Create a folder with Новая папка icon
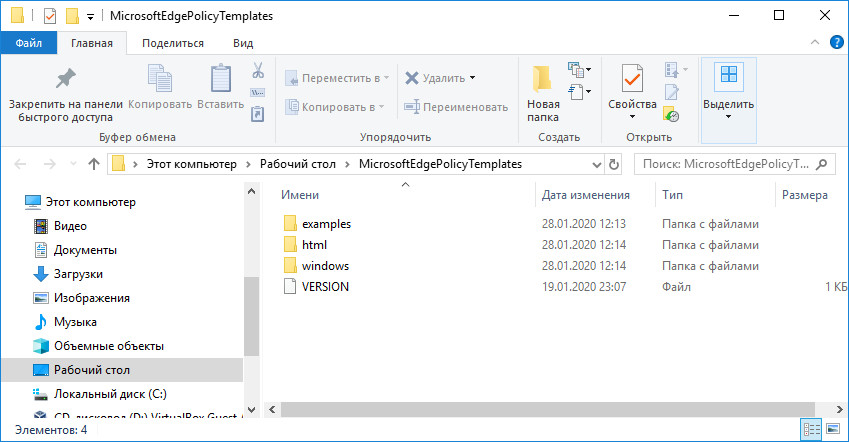The width and height of the screenshot is (849, 442). tap(542, 79)
